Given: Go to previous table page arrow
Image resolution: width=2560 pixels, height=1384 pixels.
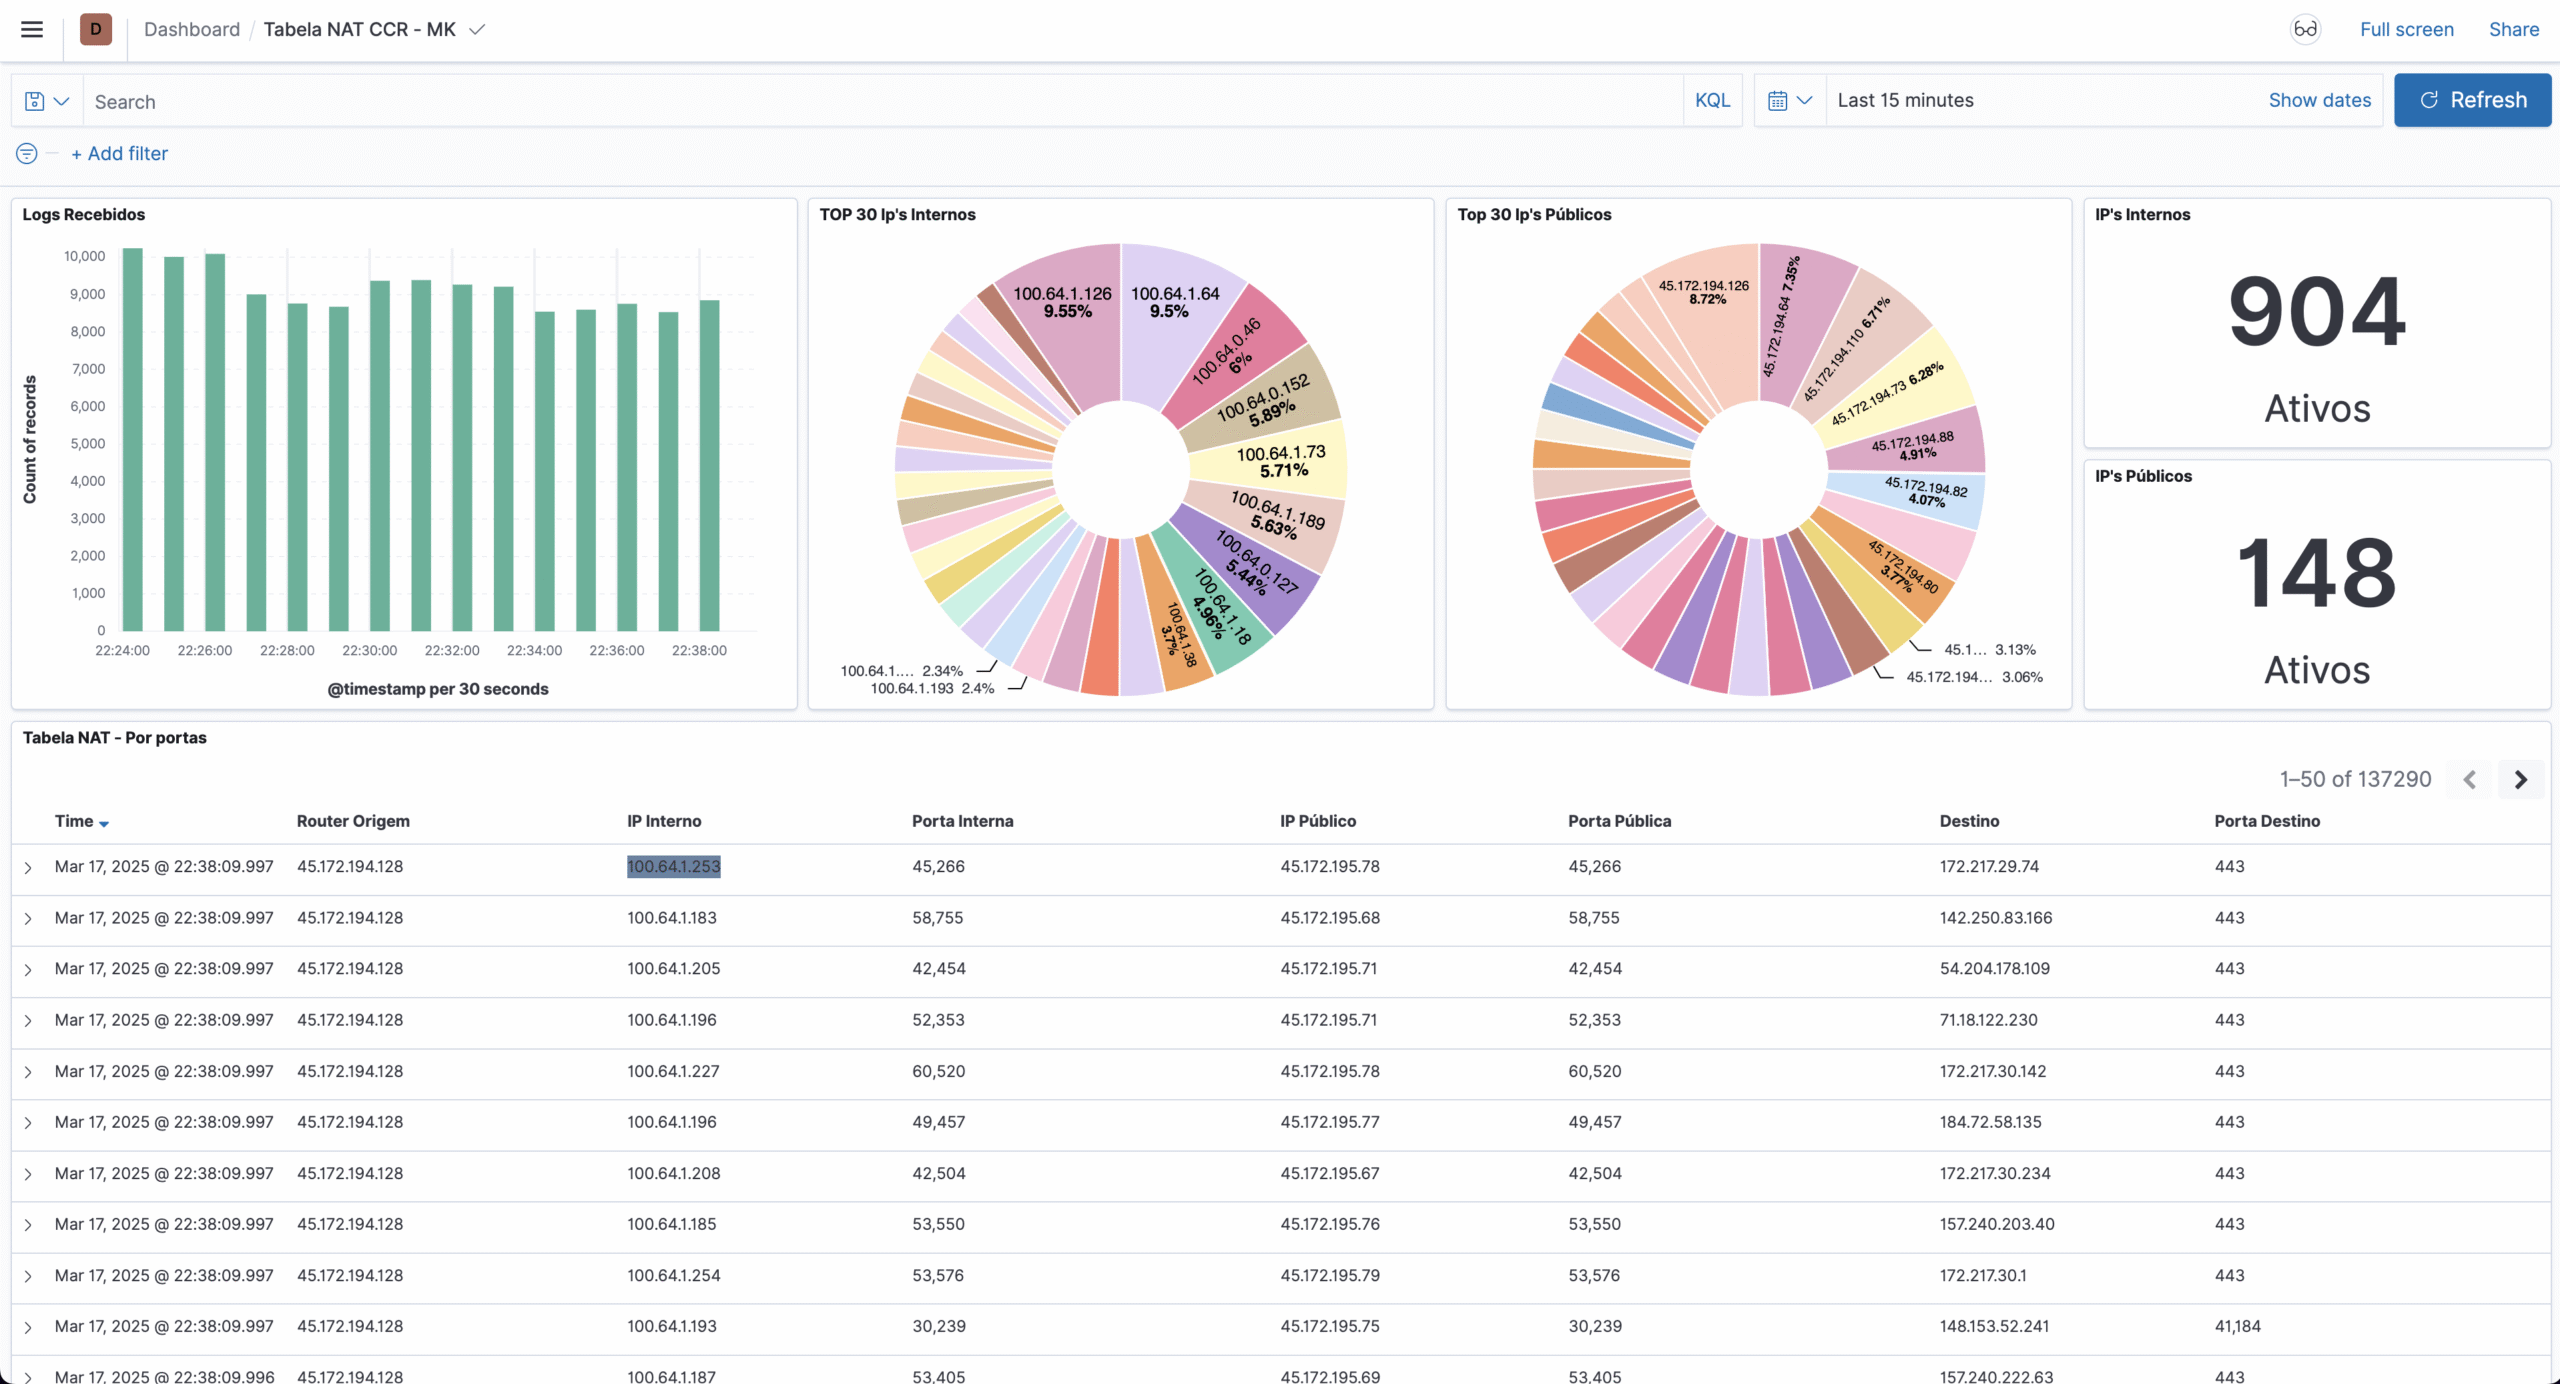Looking at the screenshot, I should [x=2470, y=779].
